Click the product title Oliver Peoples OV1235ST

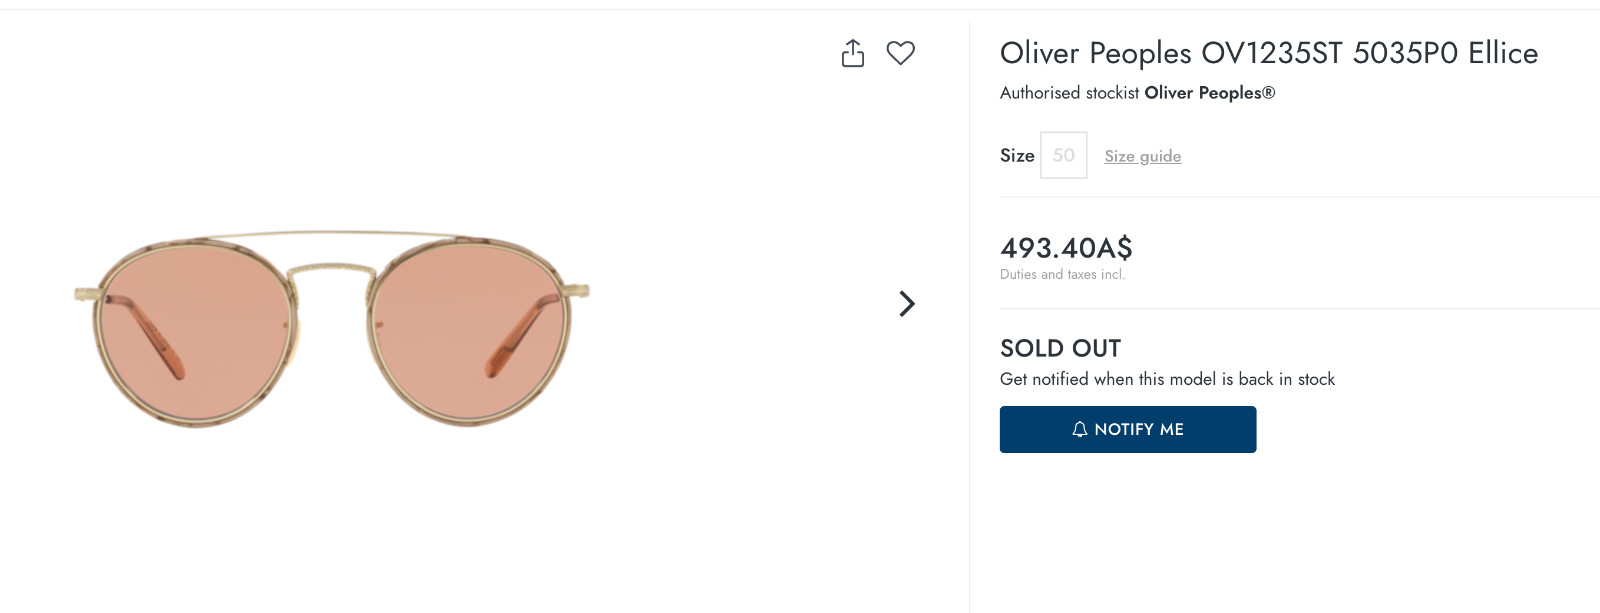coord(1268,53)
